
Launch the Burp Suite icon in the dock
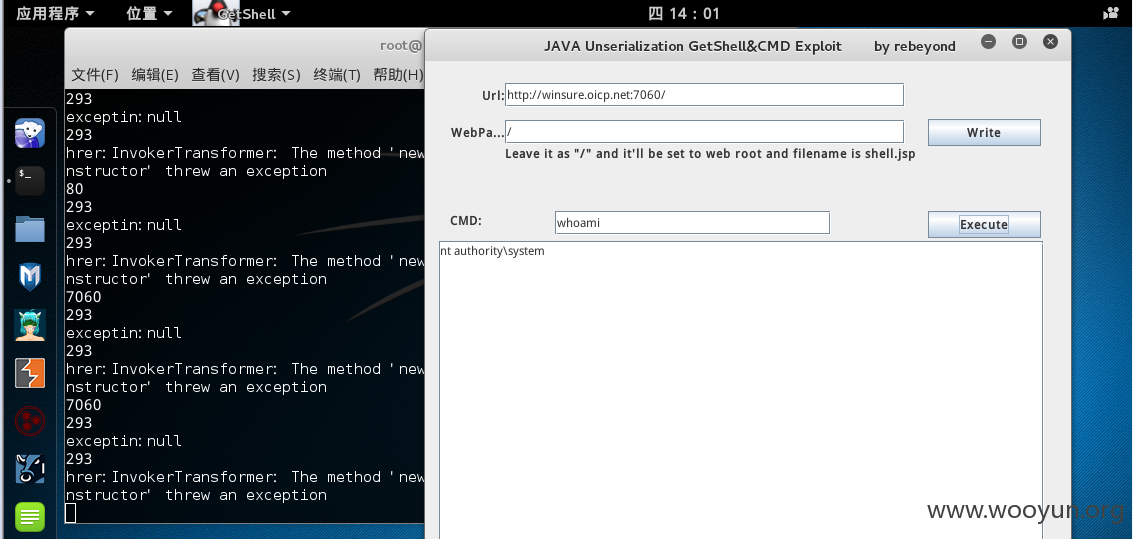coord(30,373)
